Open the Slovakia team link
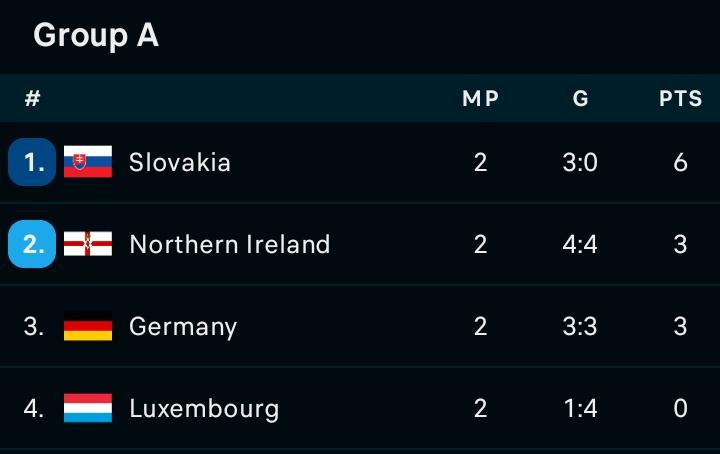This screenshot has height=454, width=720. point(180,162)
